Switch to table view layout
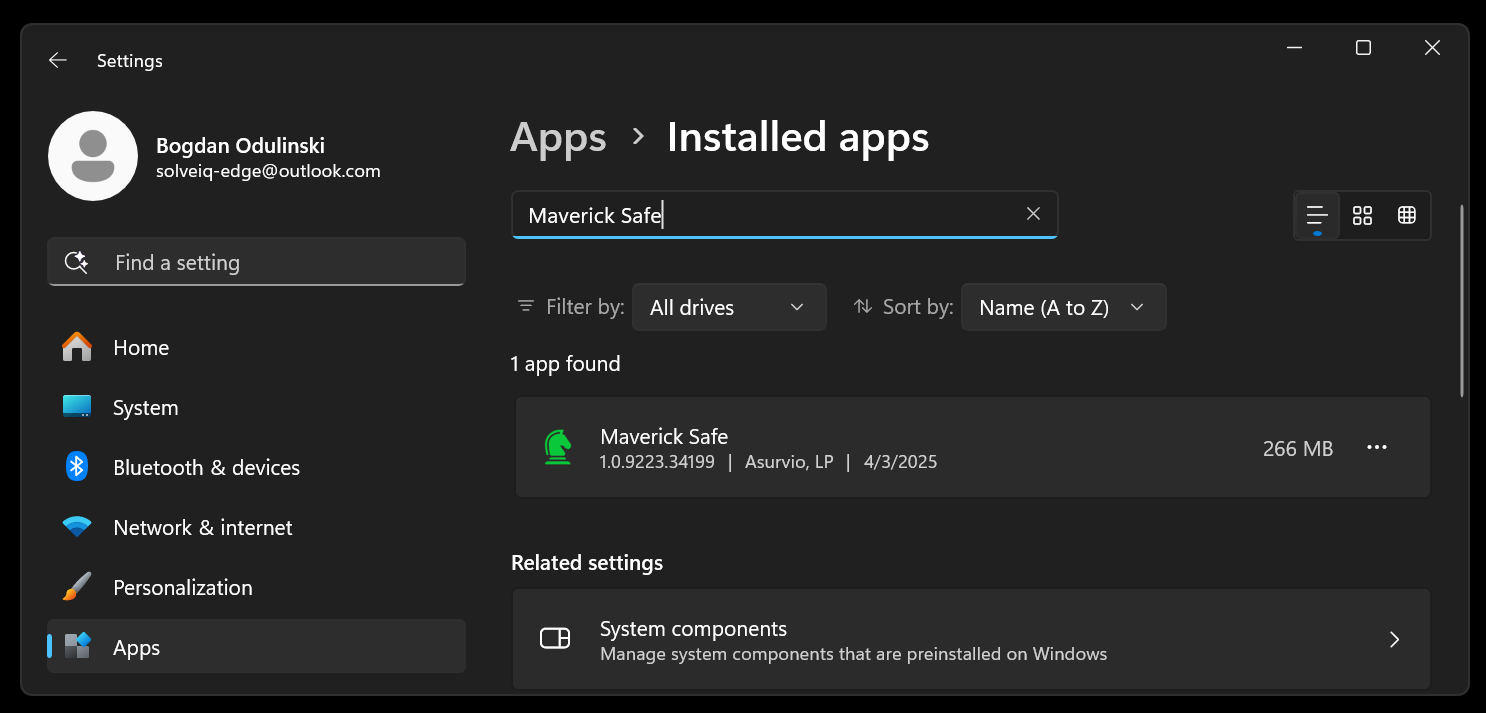1486x713 pixels. 1407,215
